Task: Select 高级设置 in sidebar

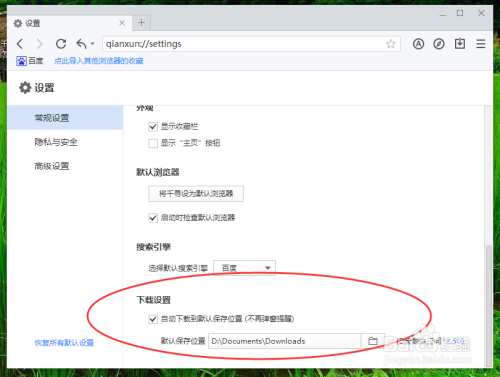Action: (52, 166)
